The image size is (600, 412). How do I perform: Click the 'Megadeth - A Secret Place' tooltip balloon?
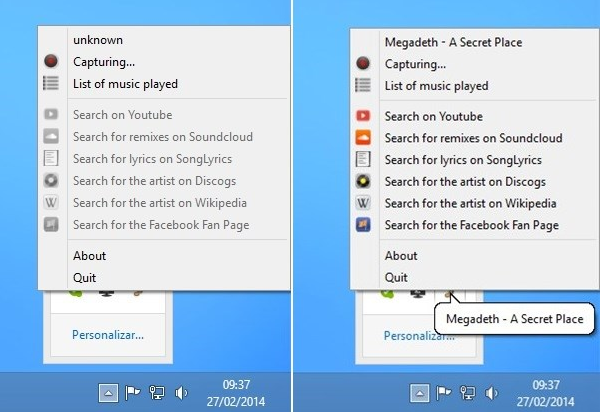point(515,318)
